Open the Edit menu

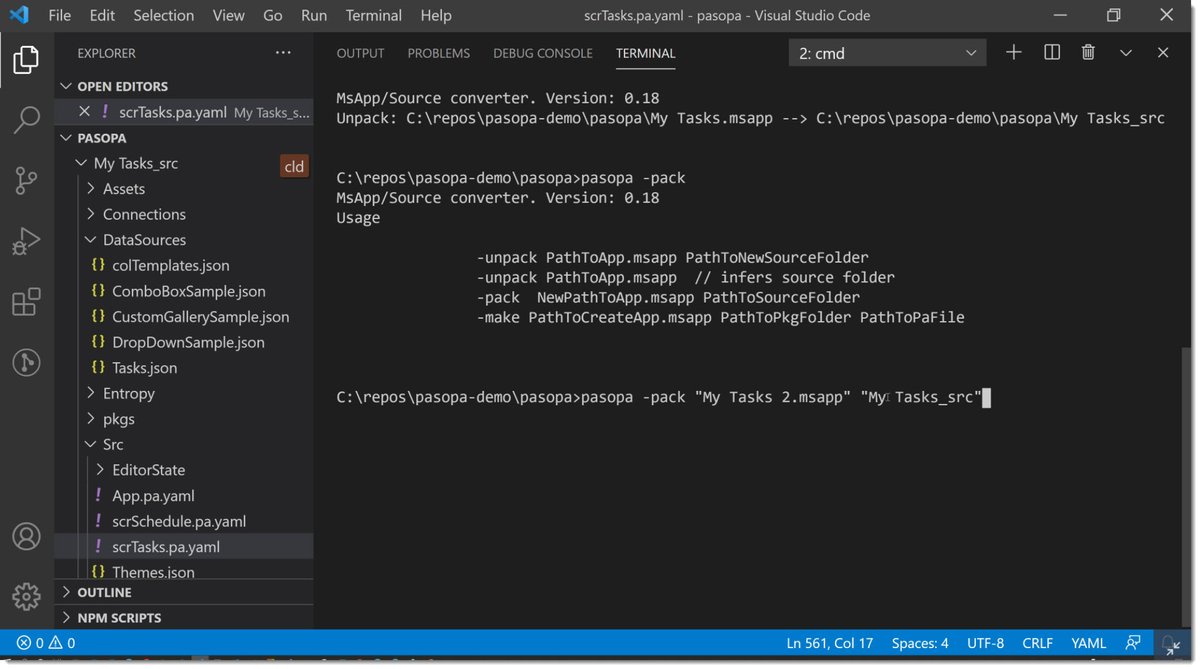(x=102, y=15)
